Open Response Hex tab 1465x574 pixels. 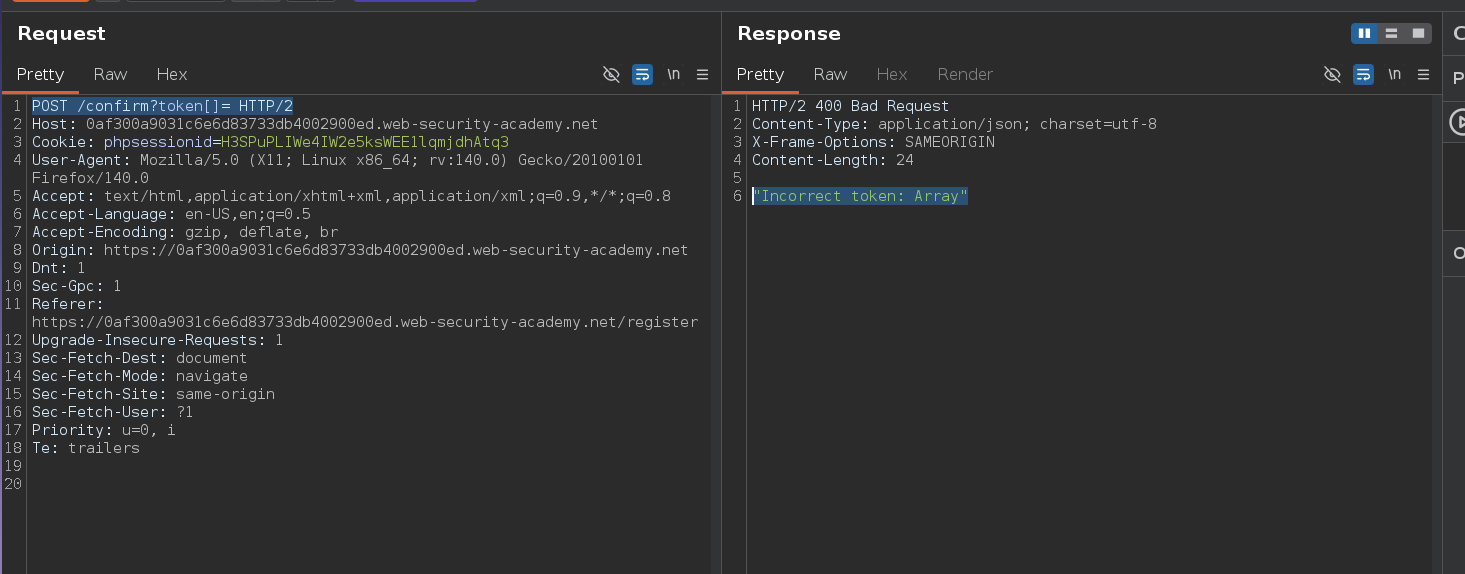892,74
